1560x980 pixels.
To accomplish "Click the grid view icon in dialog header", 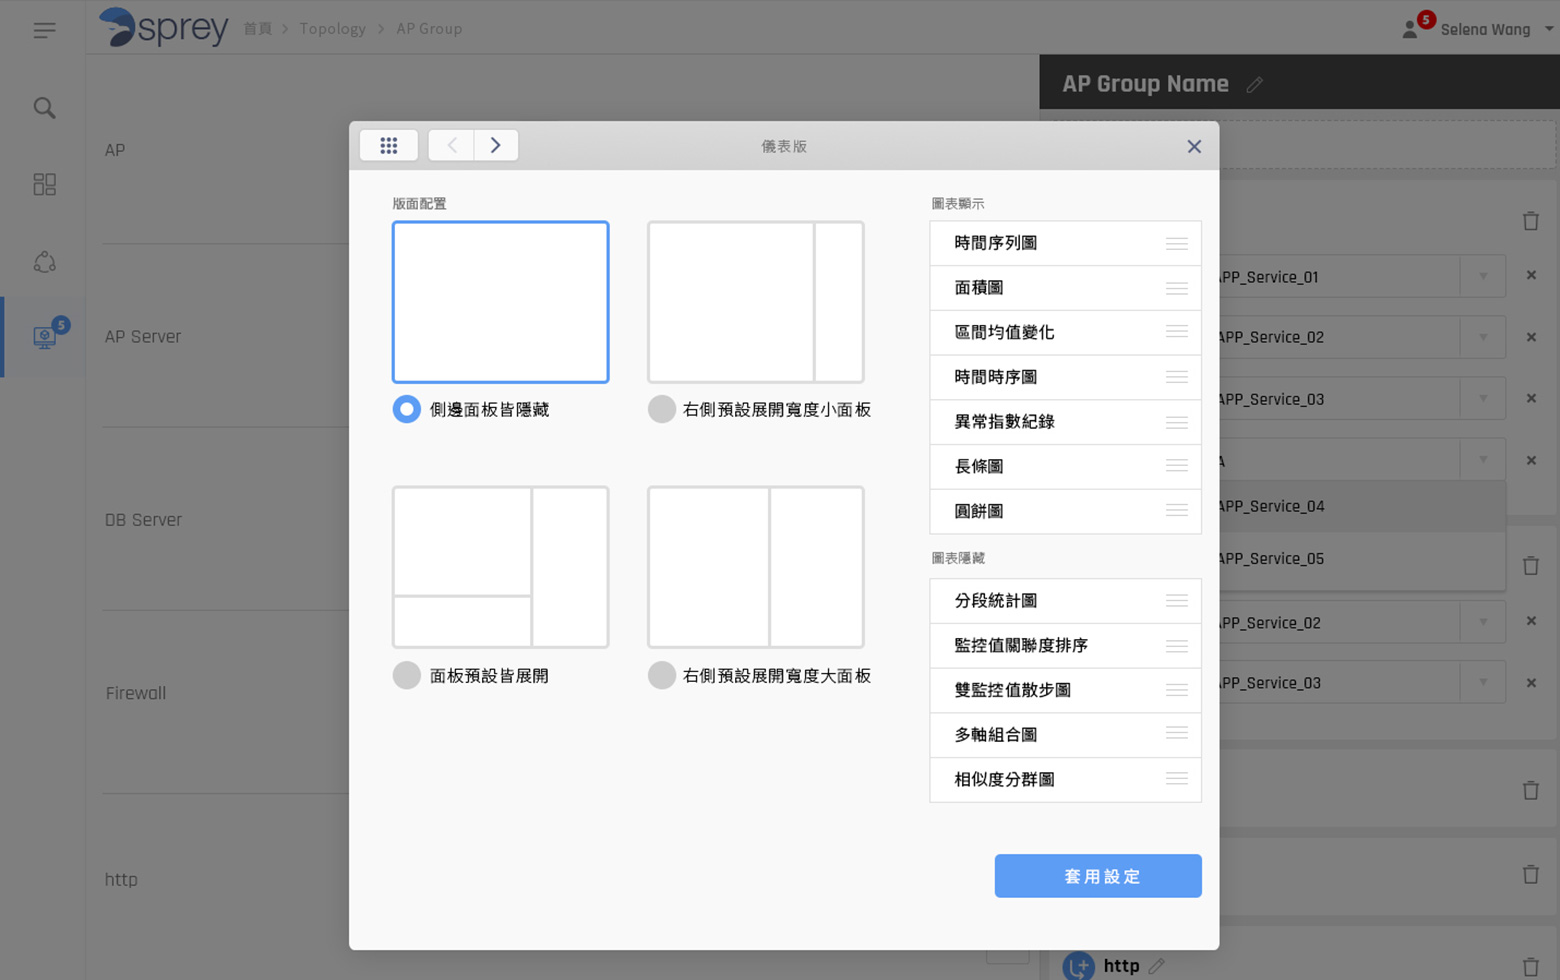I will tap(389, 146).
